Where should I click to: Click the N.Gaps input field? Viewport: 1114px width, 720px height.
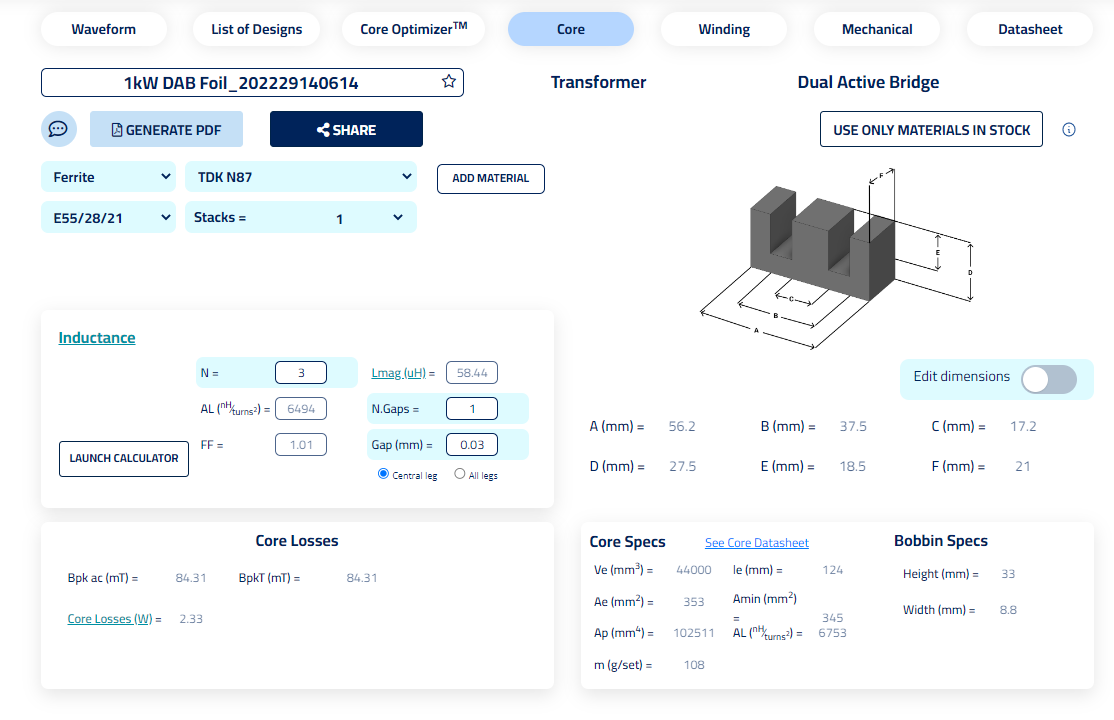472,409
